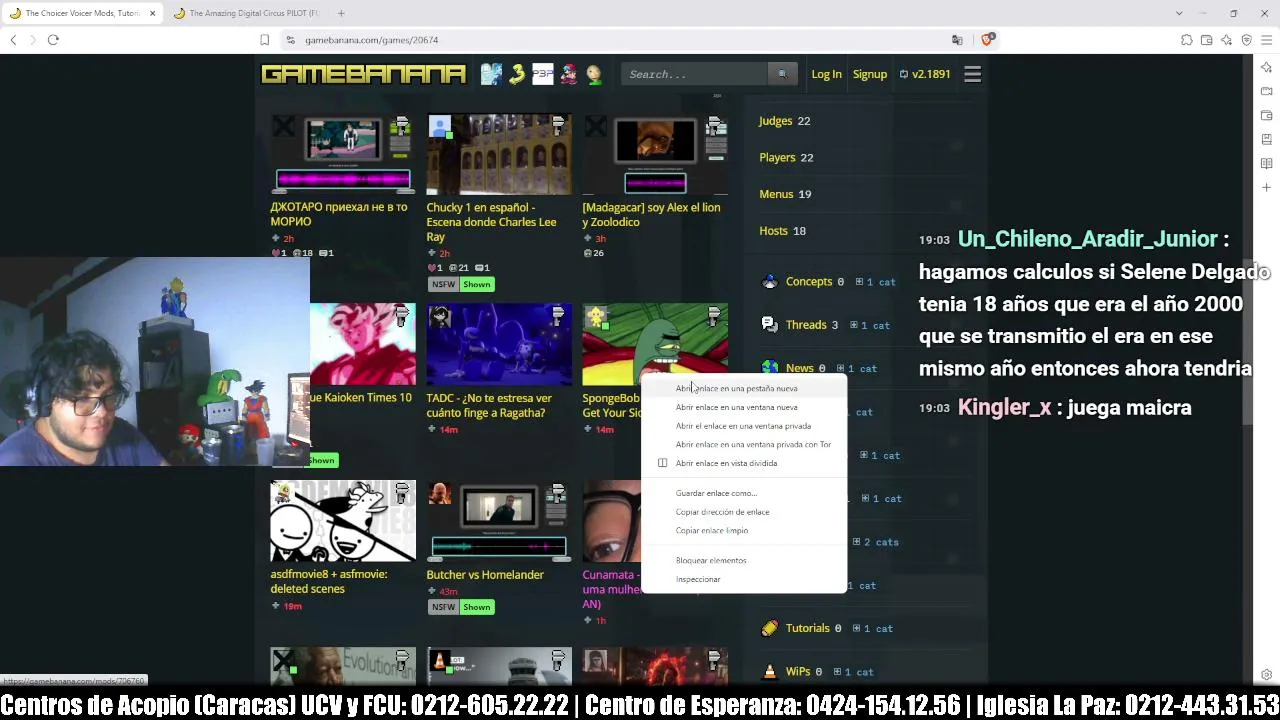Open the bookmarks panel in the sidebar
Viewport: 1280px width, 720px height.
1266,139
